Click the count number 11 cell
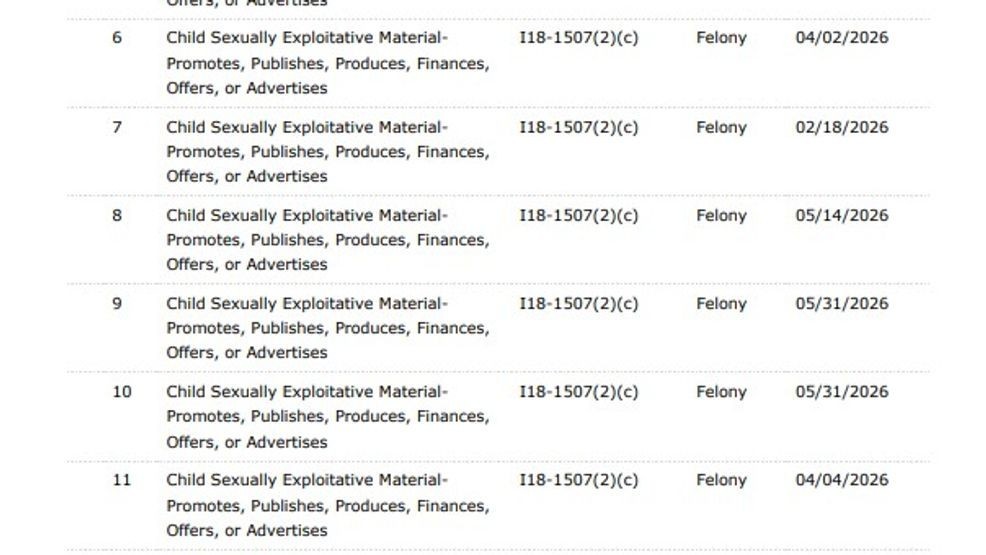 pyautogui.click(x=122, y=480)
